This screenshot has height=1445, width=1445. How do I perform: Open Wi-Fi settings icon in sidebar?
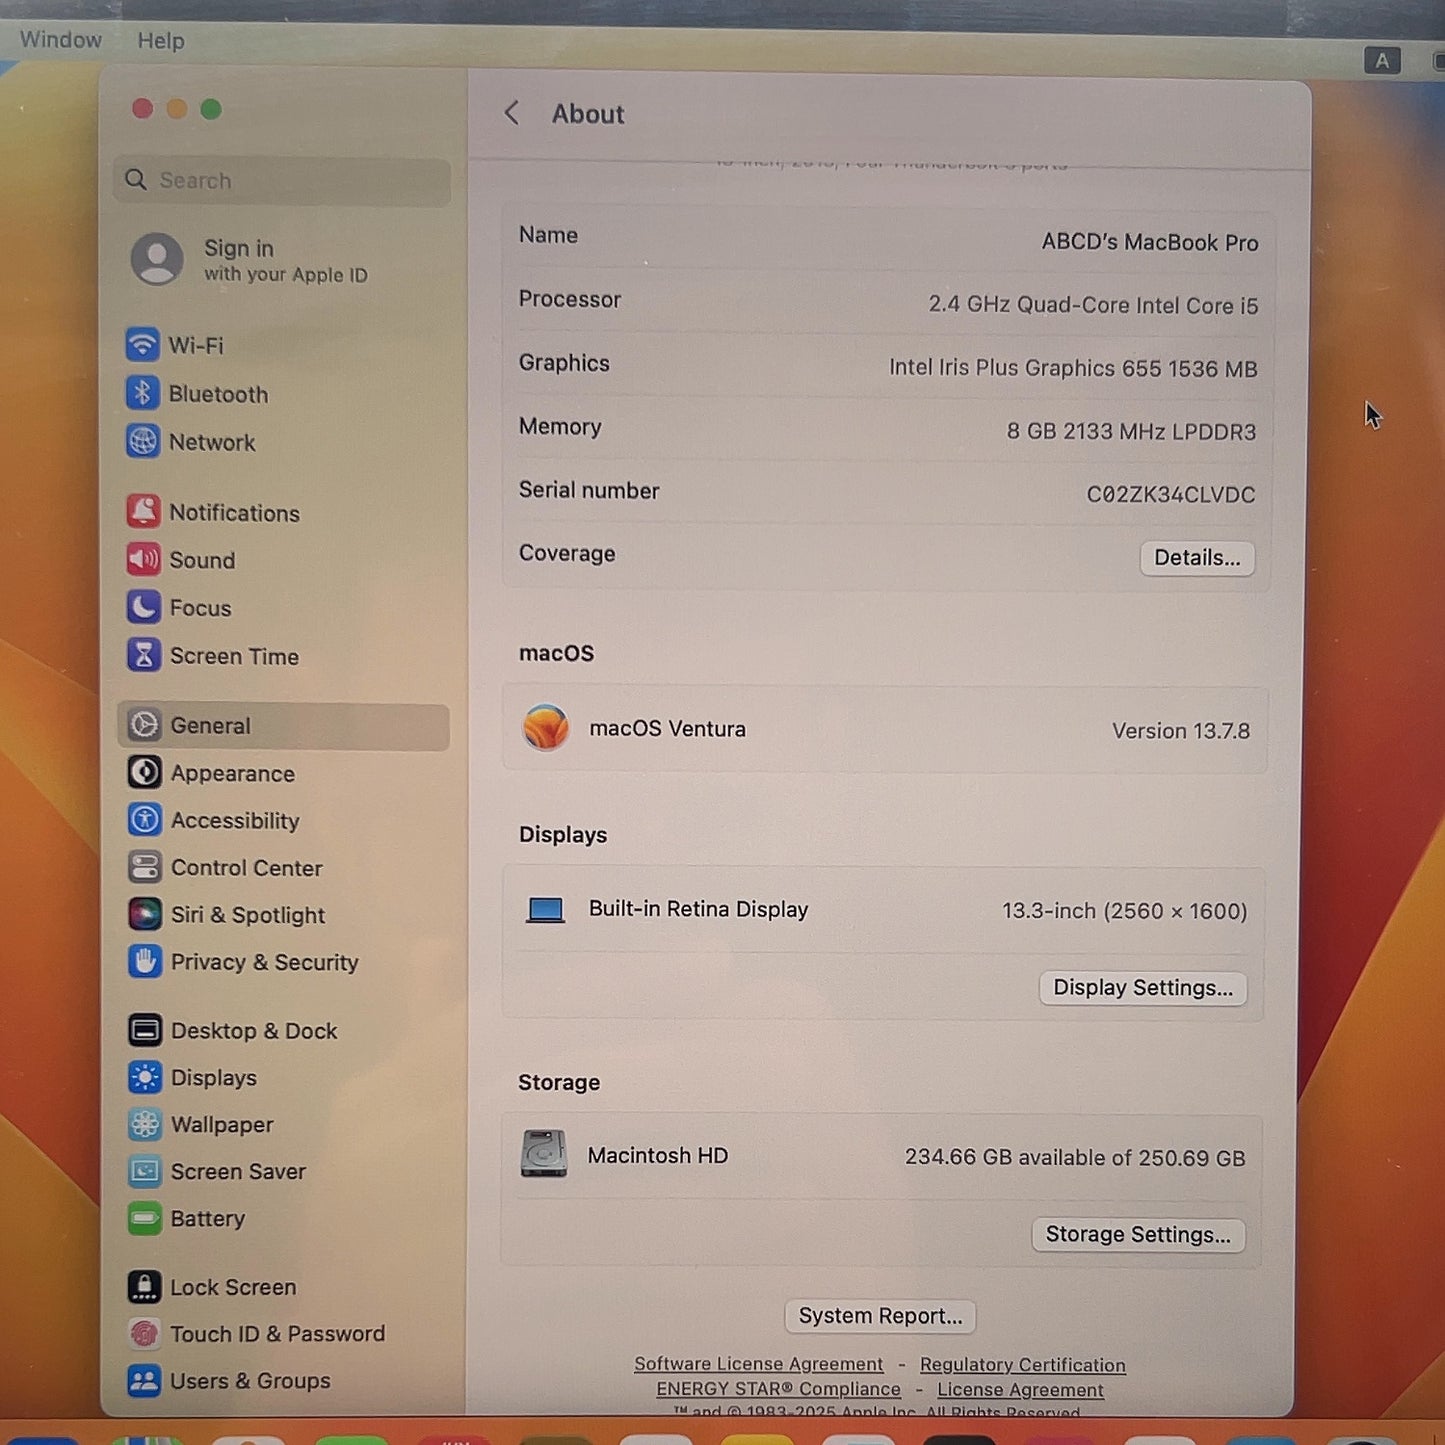pos(142,345)
